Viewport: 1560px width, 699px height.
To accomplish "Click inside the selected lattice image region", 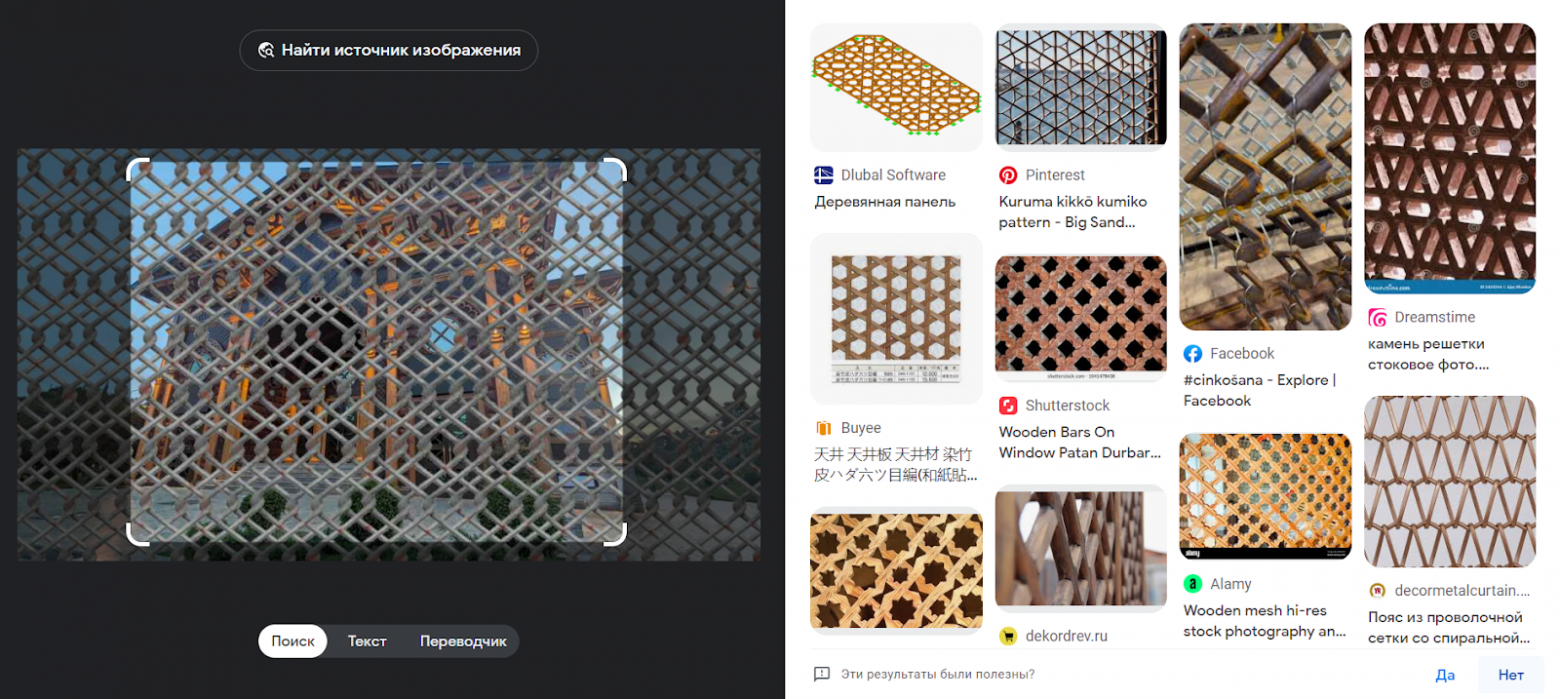I will (x=377, y=351).
